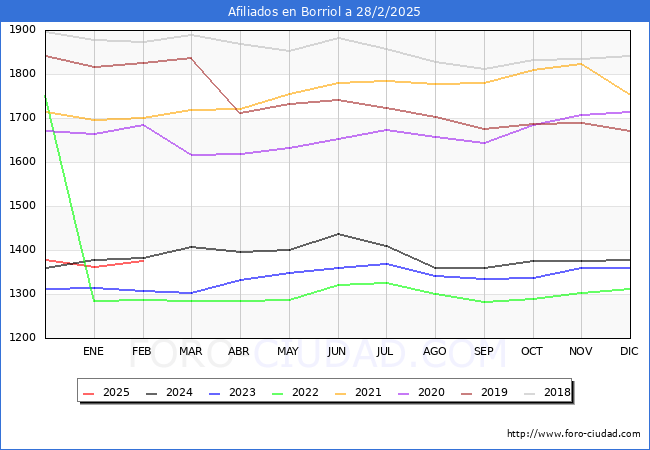The width and height of the screenshot is (650, 450).
Task: Click the 2021 line's November peak point
Action: click(x=581, y=64)
